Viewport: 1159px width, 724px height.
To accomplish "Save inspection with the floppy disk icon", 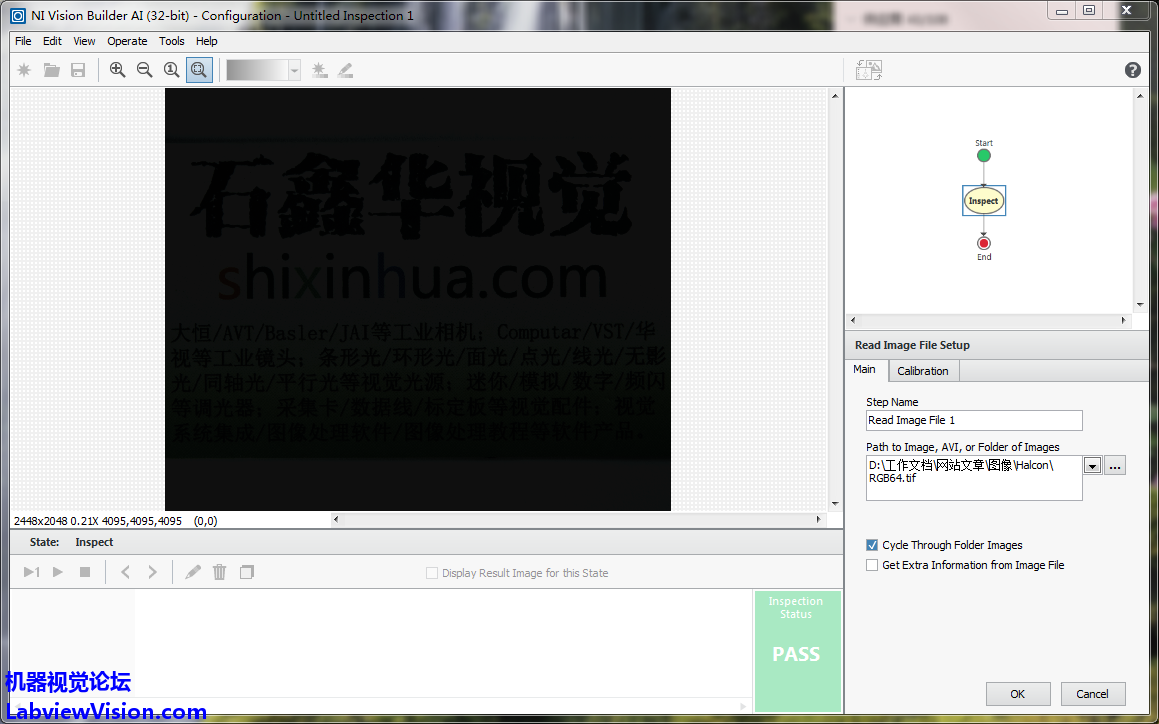I will click(78, 70).
